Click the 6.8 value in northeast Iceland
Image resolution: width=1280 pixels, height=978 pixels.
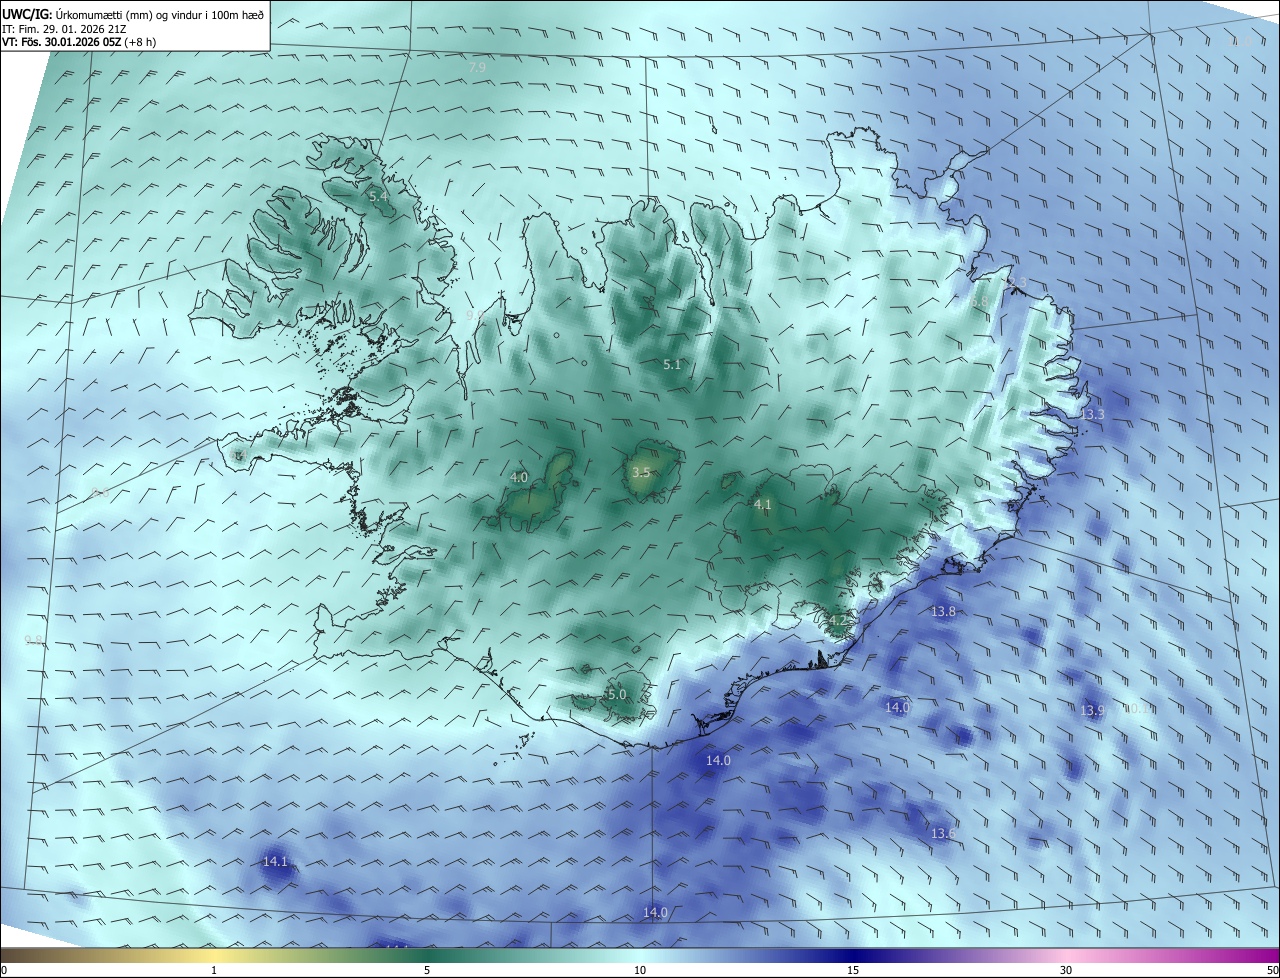[x=979, y=301]
